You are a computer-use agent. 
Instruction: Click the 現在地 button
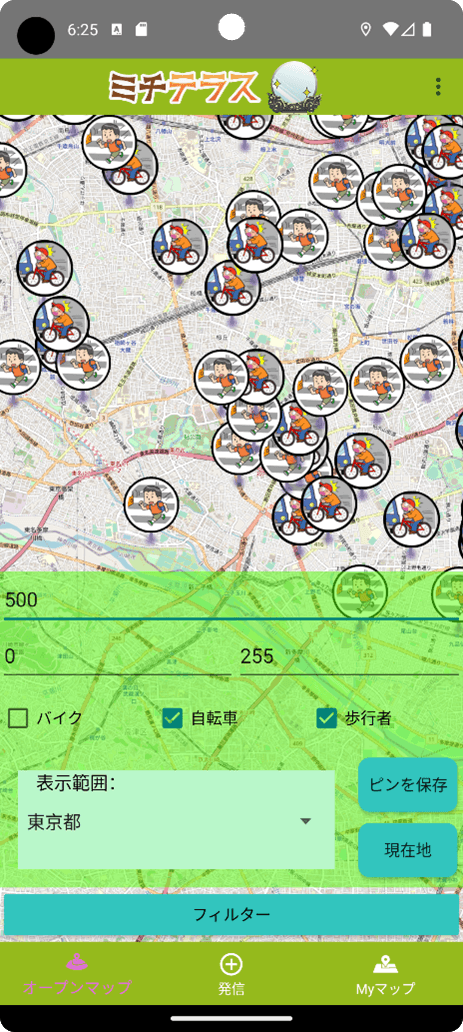[x=408, y=850]
